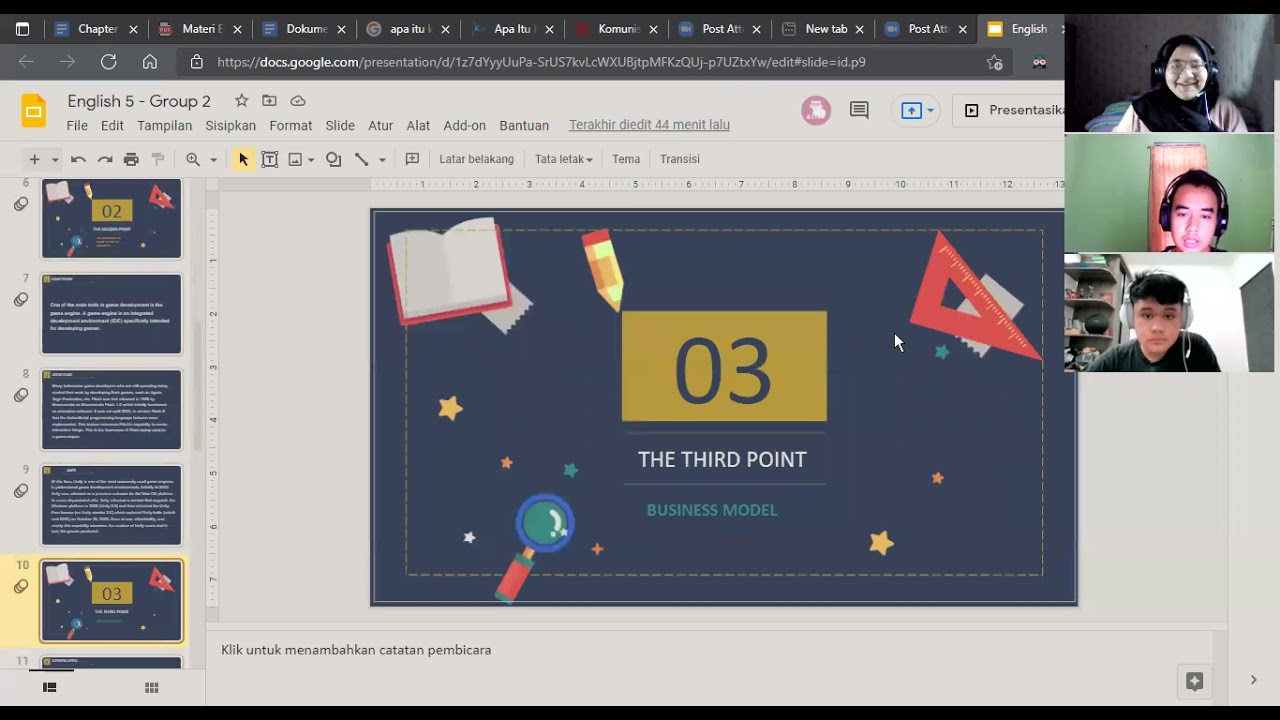The height and width of the screenshot is (720, 1280).
Task: Click the paint format icon
Action: point(157,159)
